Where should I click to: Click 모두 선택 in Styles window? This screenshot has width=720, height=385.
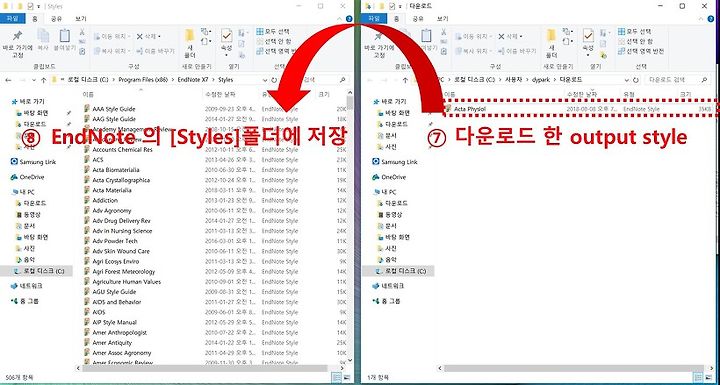tap(273, 32)
